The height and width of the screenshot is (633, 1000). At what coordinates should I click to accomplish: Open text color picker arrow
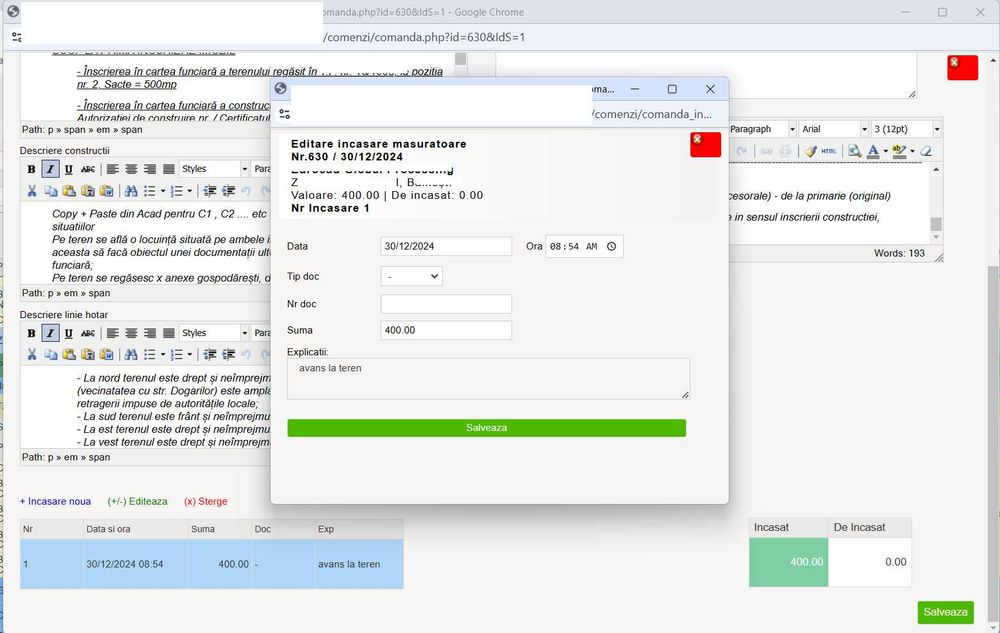(885, 151)
